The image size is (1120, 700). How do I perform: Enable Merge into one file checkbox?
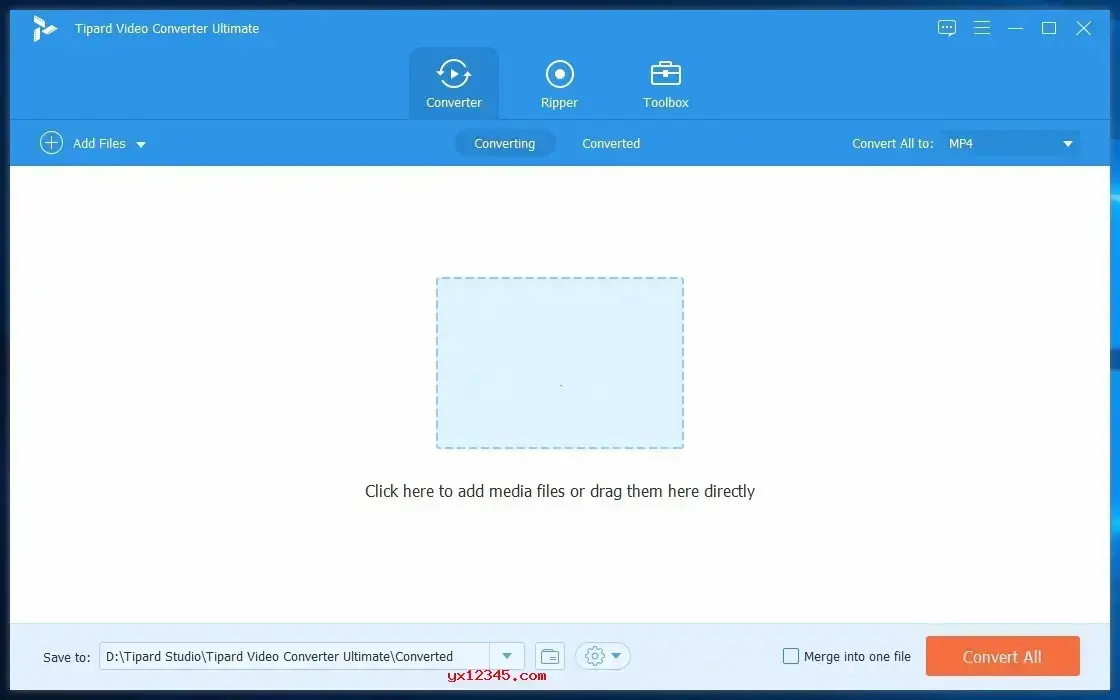click(791, 656)
